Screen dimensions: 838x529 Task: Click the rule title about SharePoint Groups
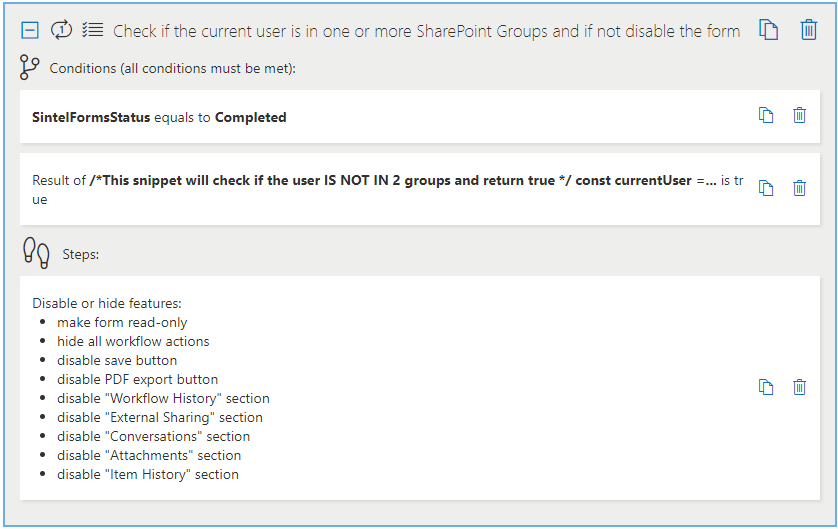click(427, 31)
